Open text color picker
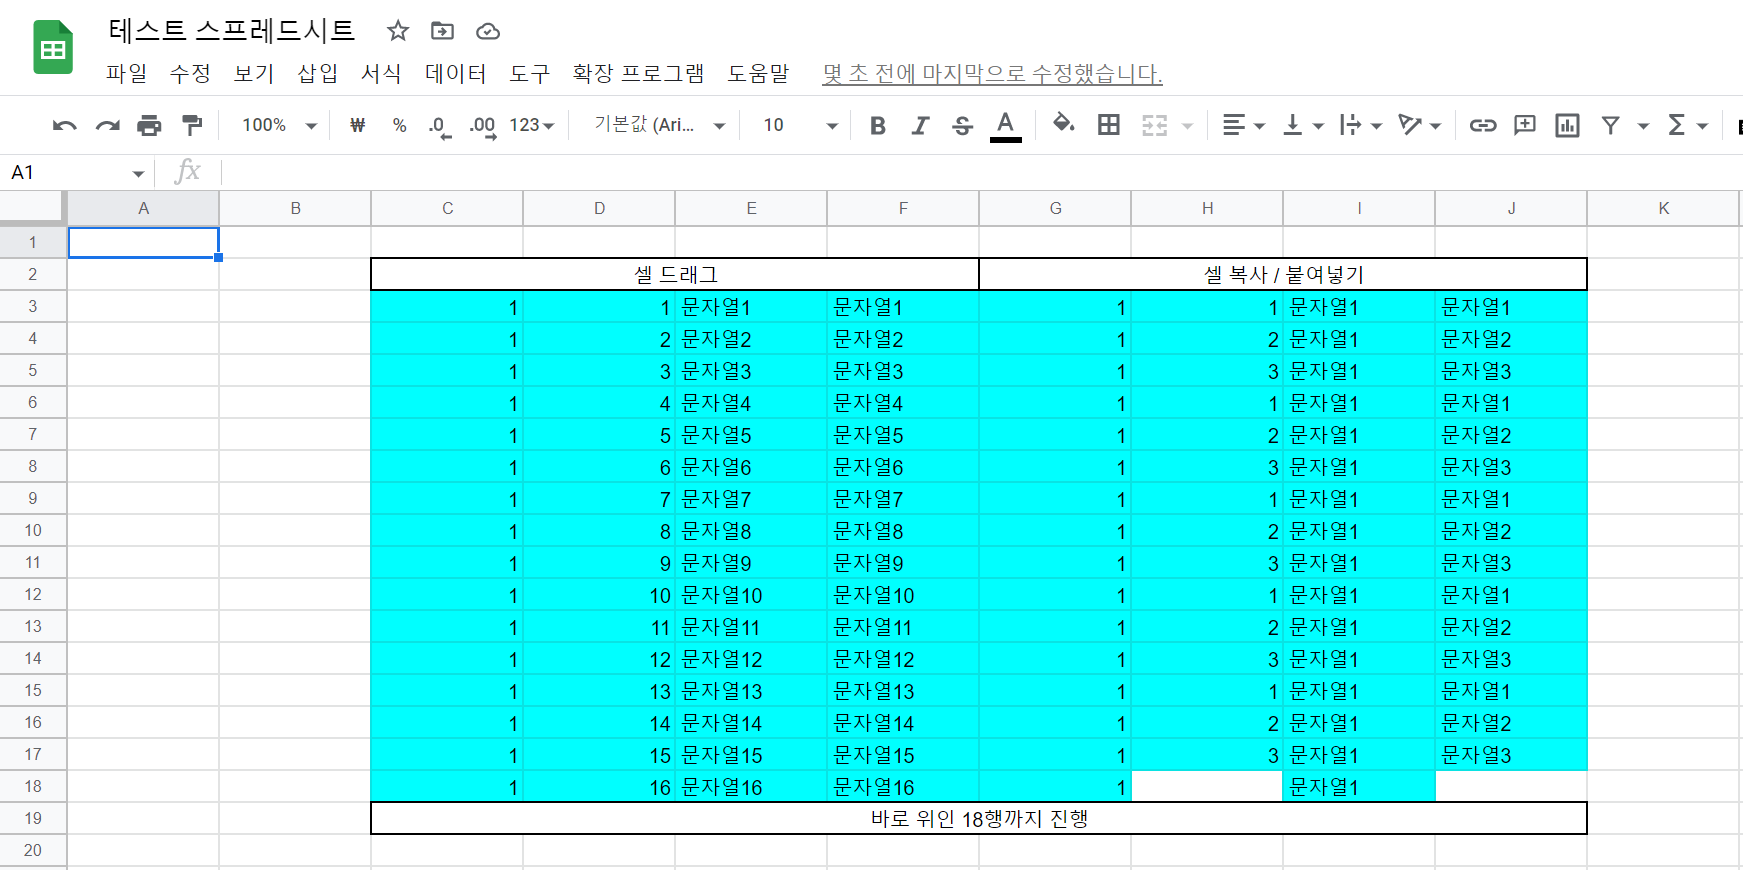Image resolution: width=1743 pixels, height=870 pixels. pos(1006,126)
